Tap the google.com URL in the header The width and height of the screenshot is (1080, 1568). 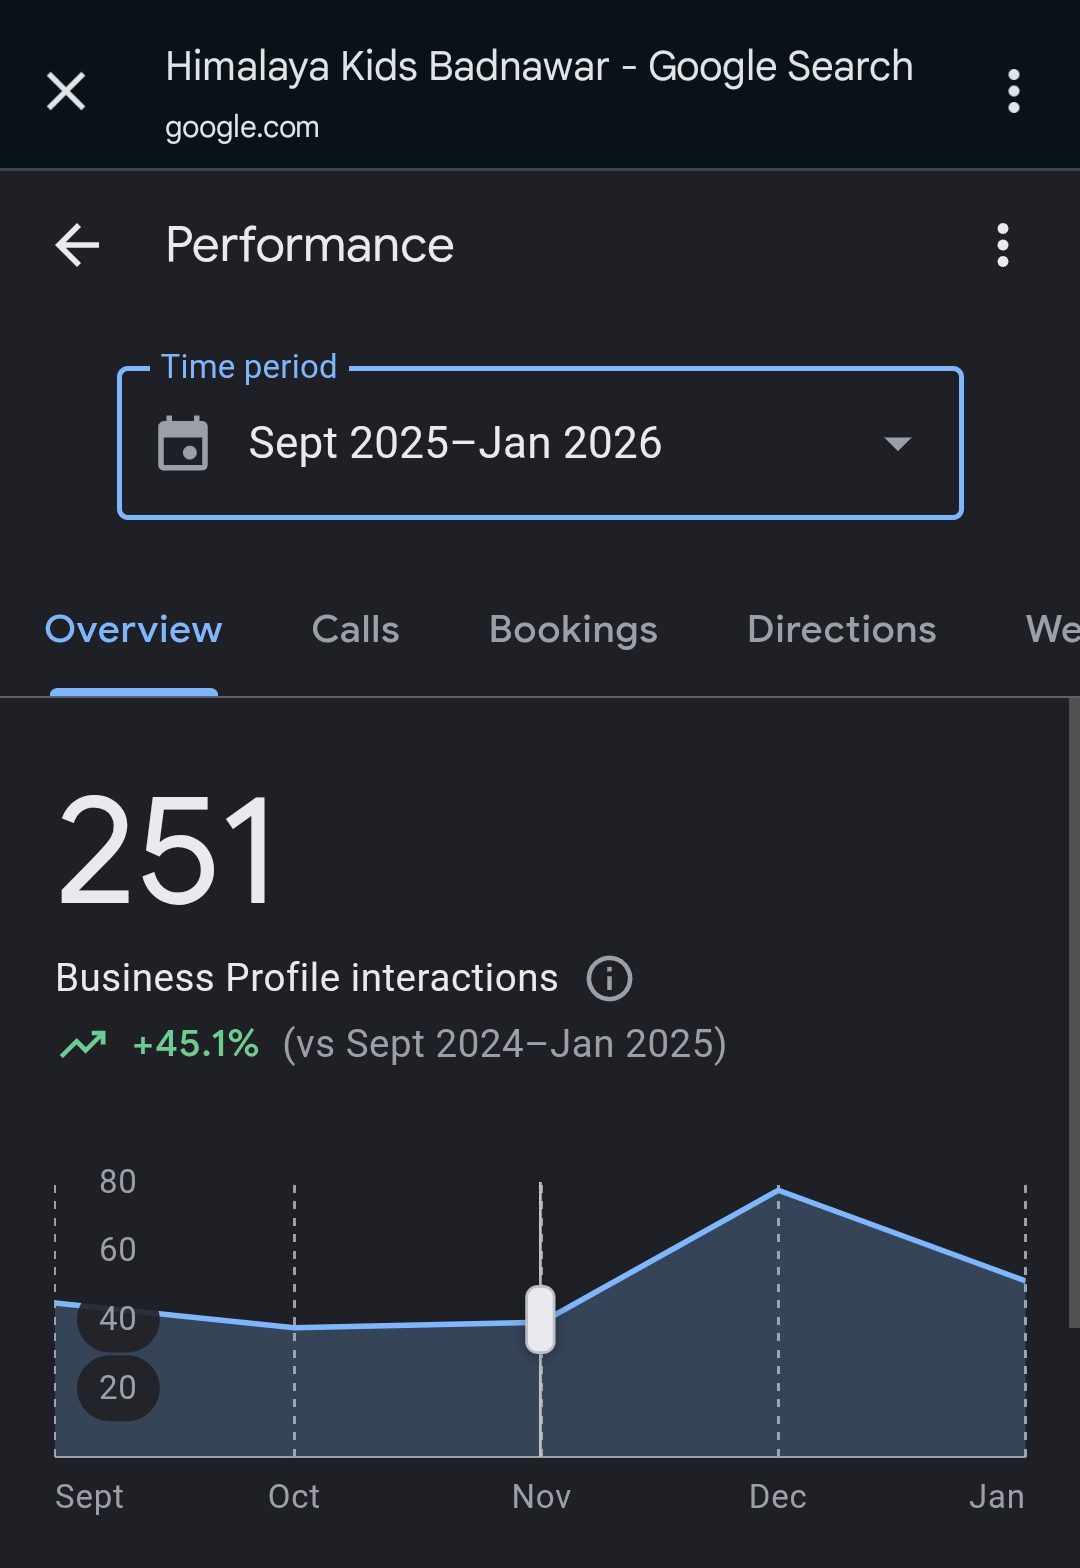[x=242, y=128]
